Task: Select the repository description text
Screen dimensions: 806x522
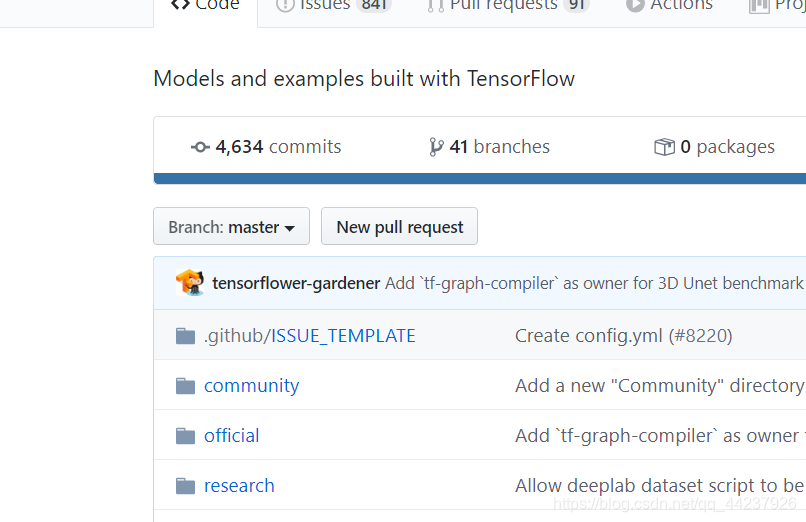Action: click(x=364, y=79)
